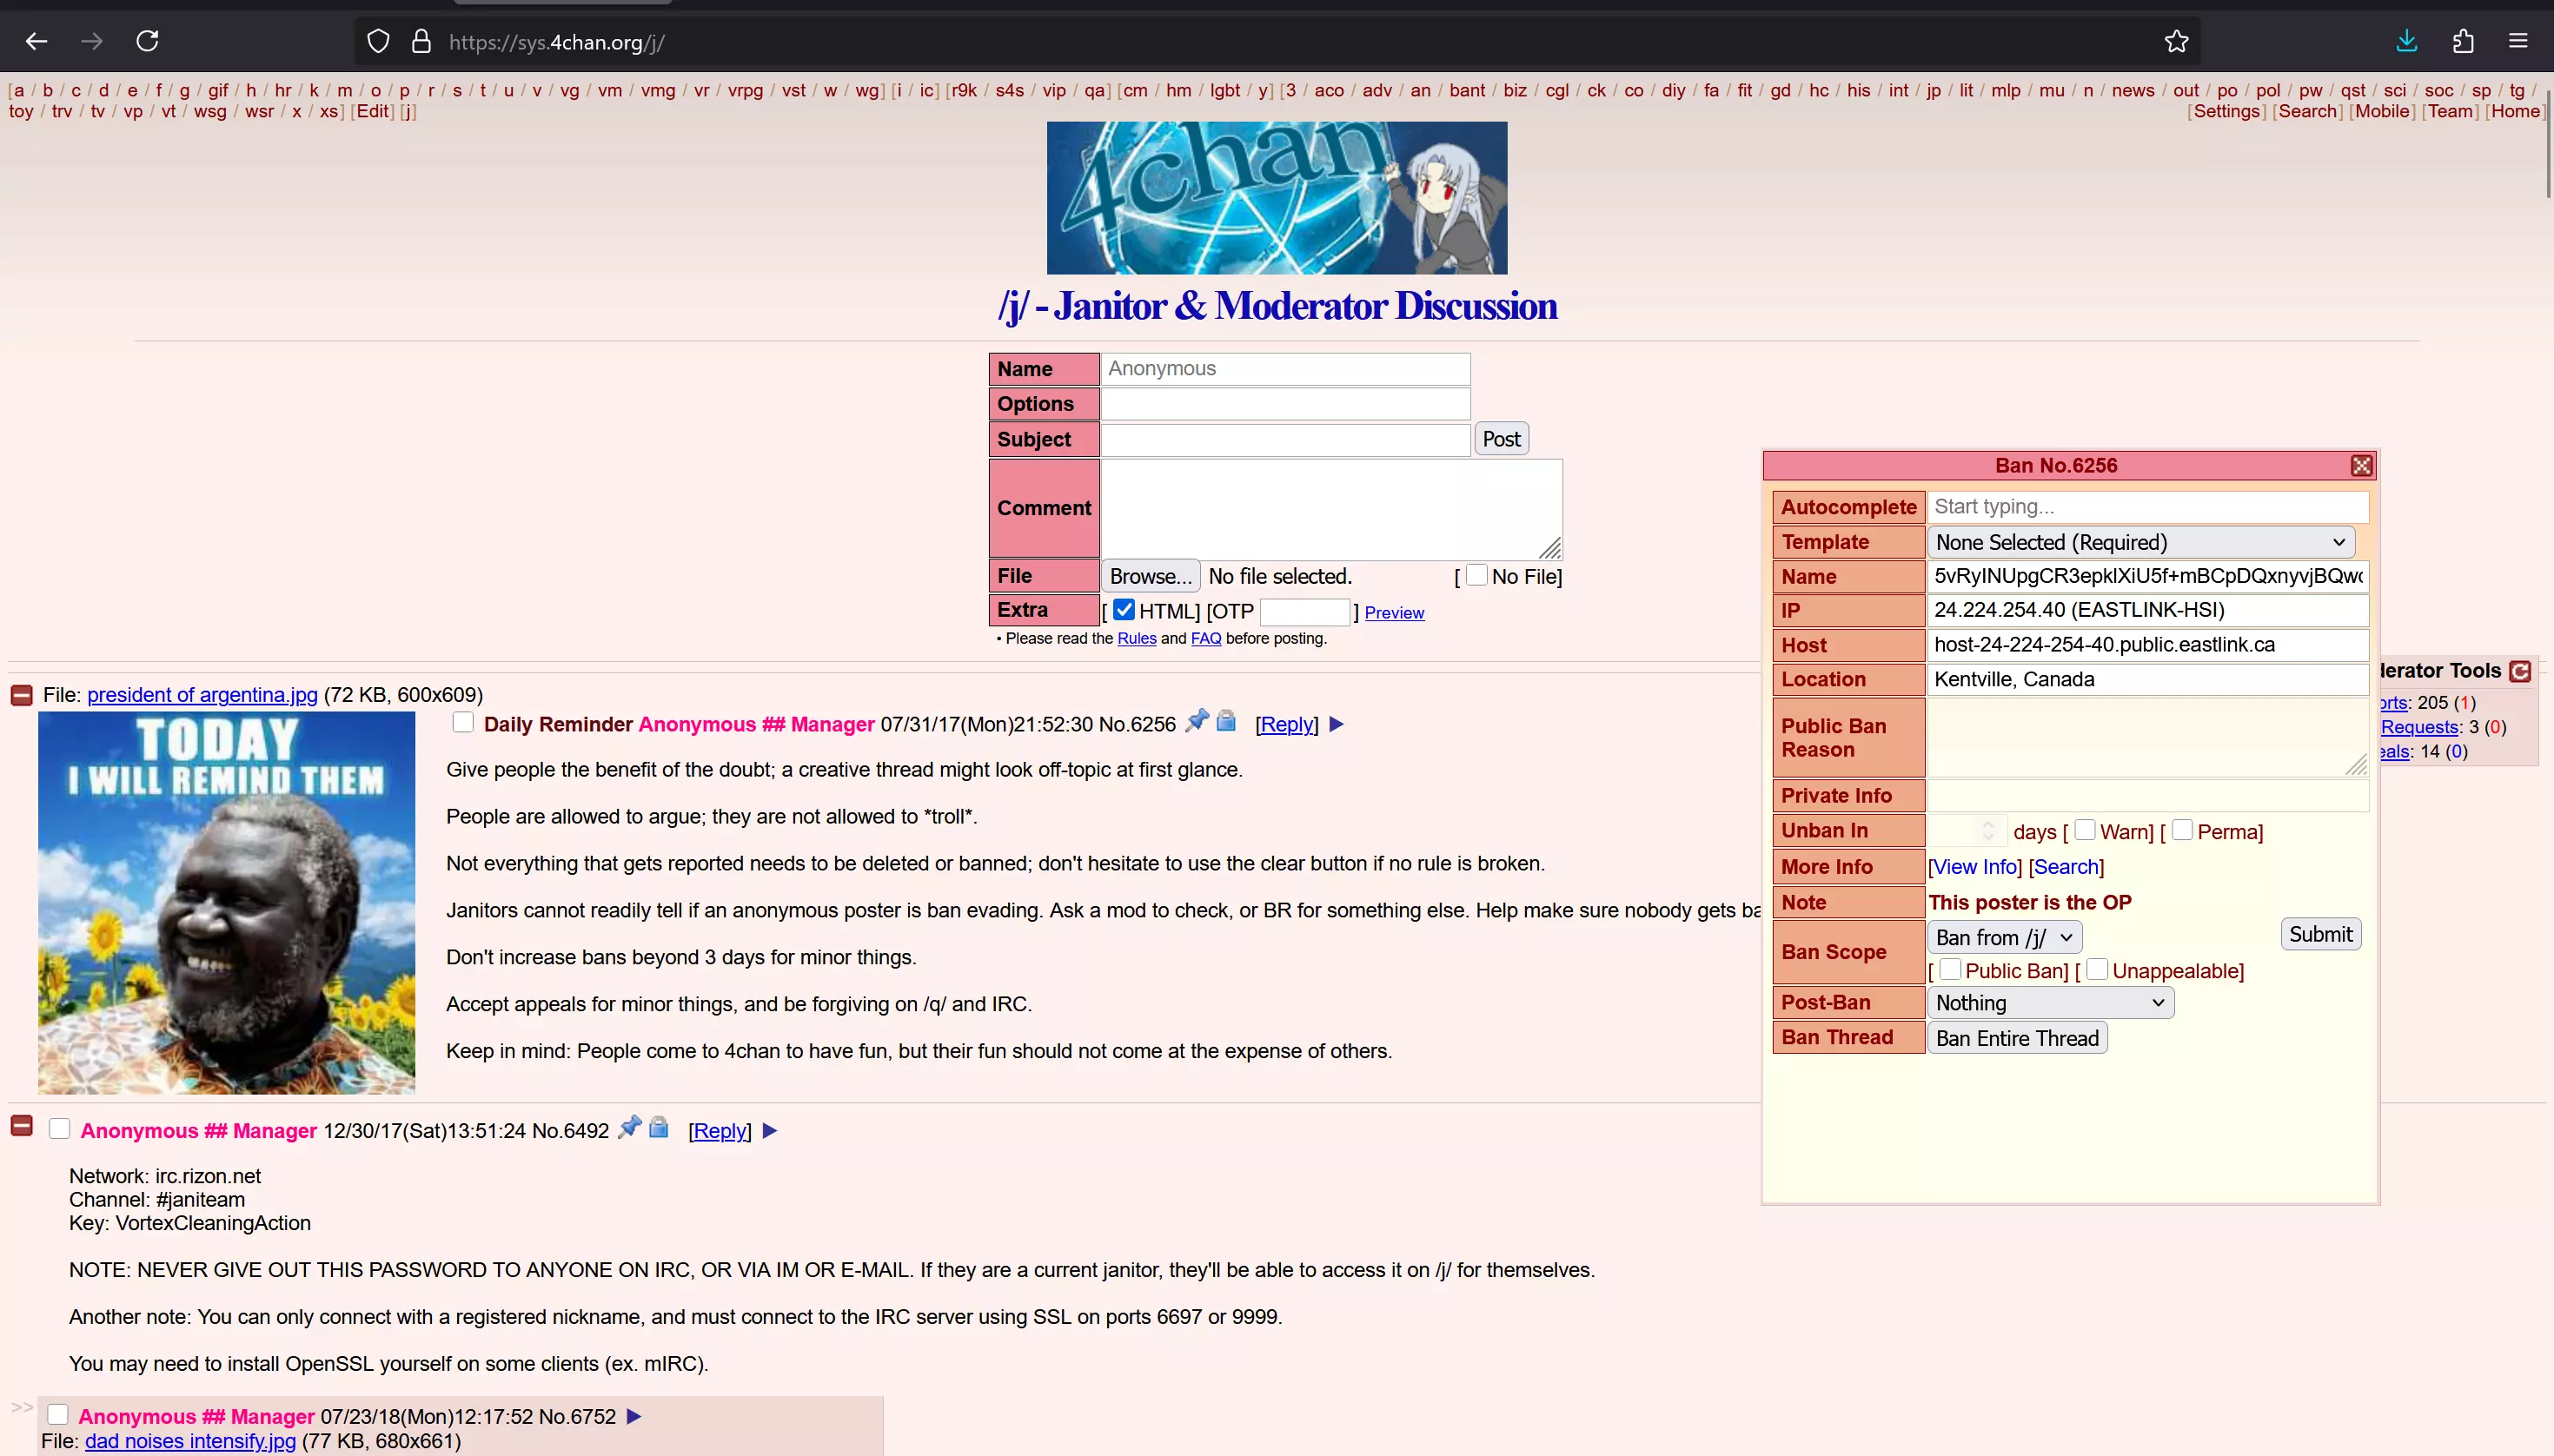Open the browser downloads icon
The width and height of the screenshot is (2554, 1456).
pos(2407,41)
